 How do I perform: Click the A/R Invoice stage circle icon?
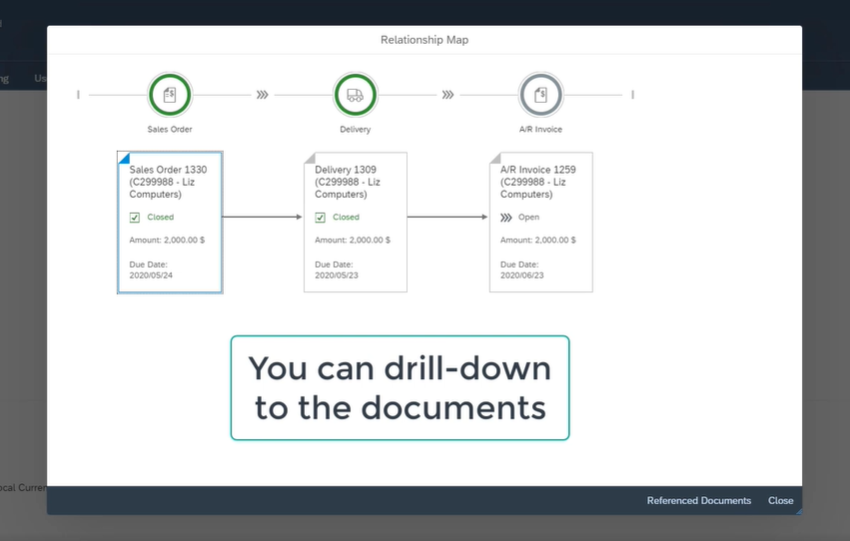click(x=540, y=95)
